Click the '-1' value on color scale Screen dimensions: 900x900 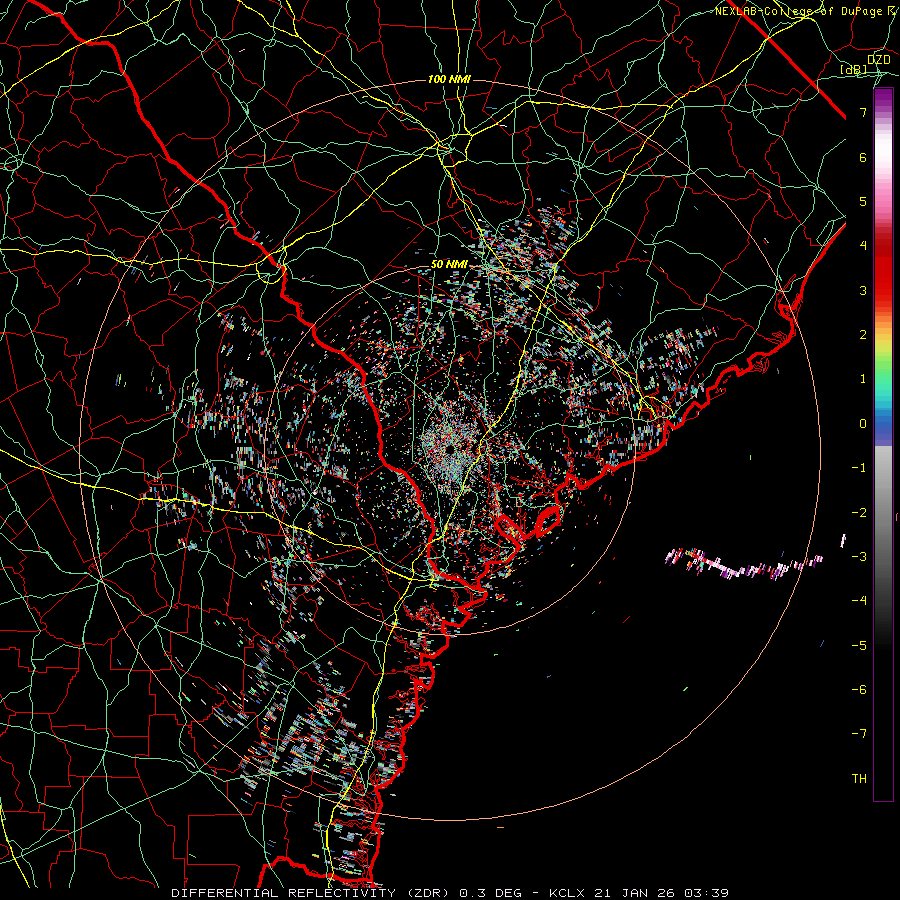coord(859,467)
